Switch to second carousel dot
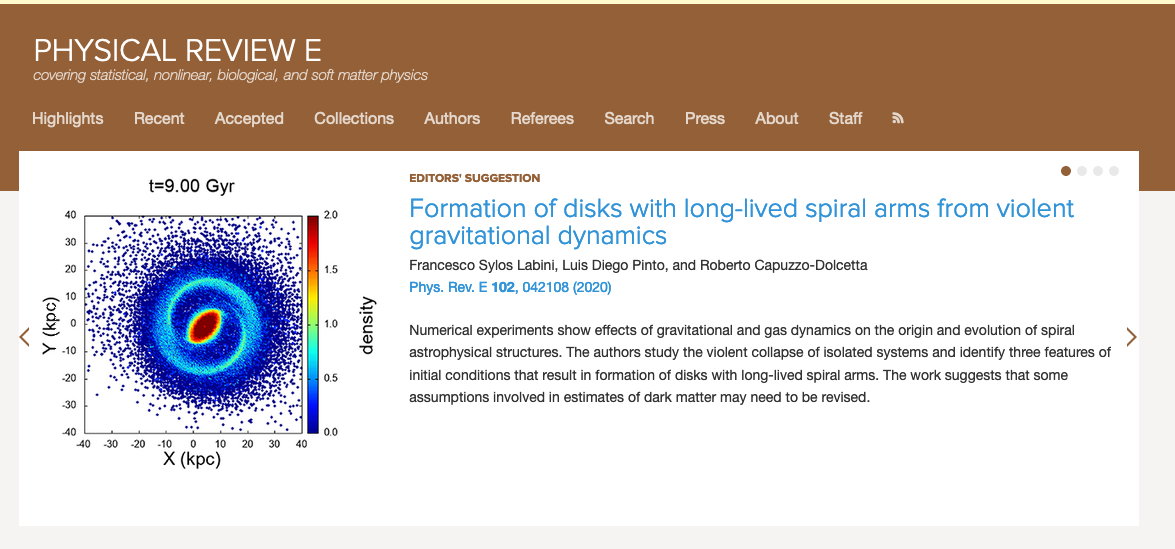The image size is (1175, 549). 1082,171
